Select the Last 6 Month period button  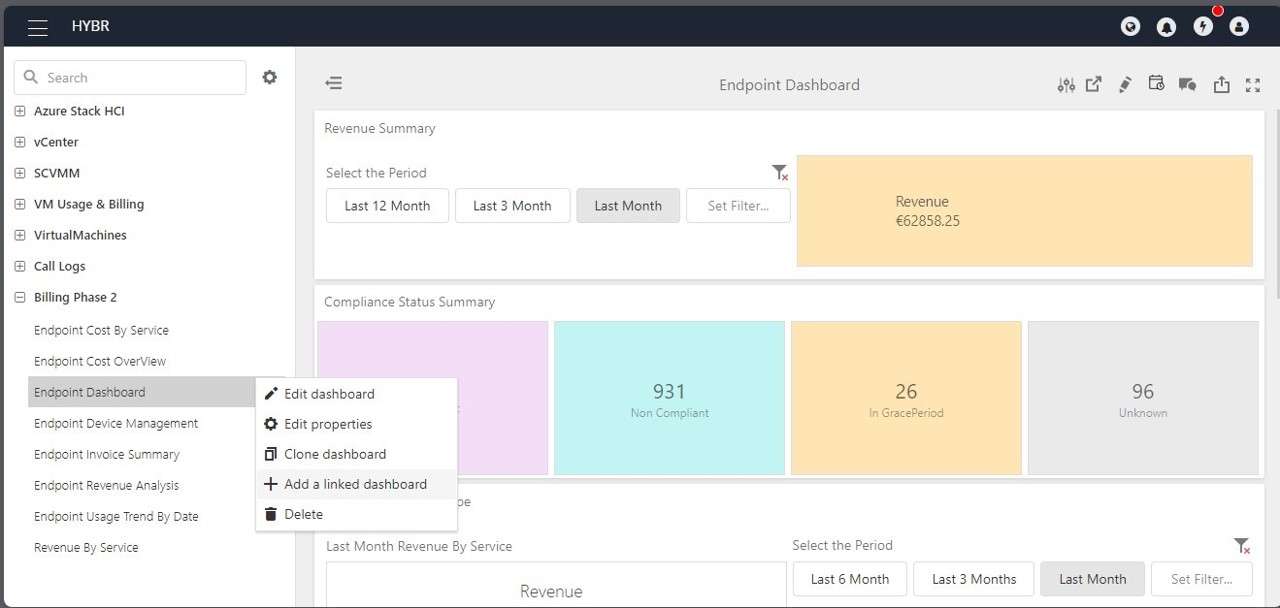coord(850,579)
